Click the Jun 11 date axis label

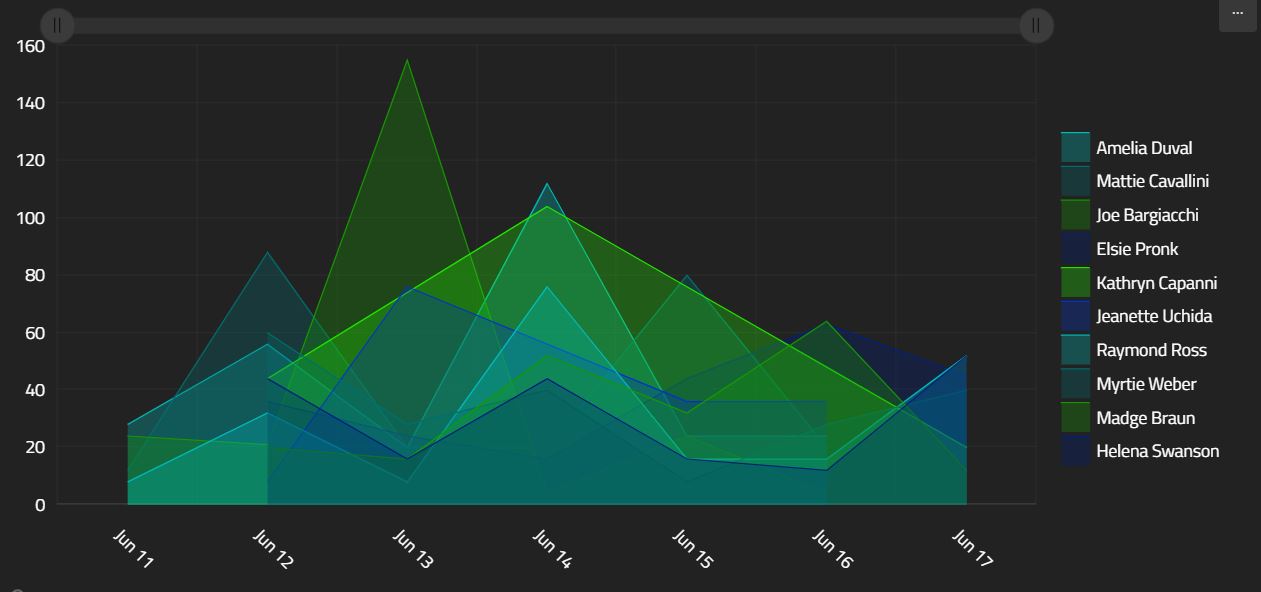[133, 549]
